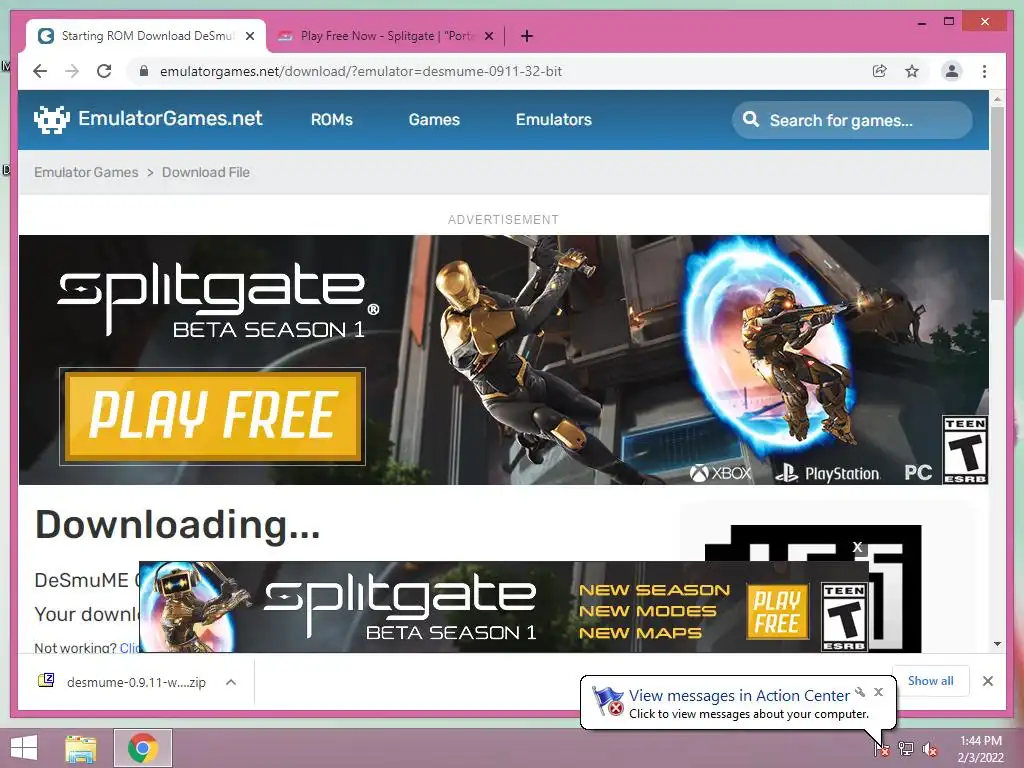Click the wrench icon in Action Center balloon

coord(860,692)
